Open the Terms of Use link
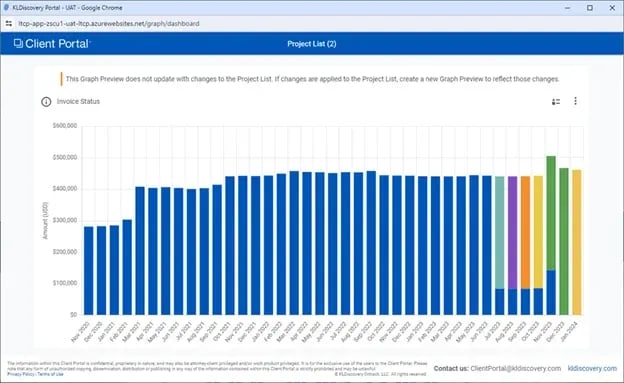 click(50, 374)
